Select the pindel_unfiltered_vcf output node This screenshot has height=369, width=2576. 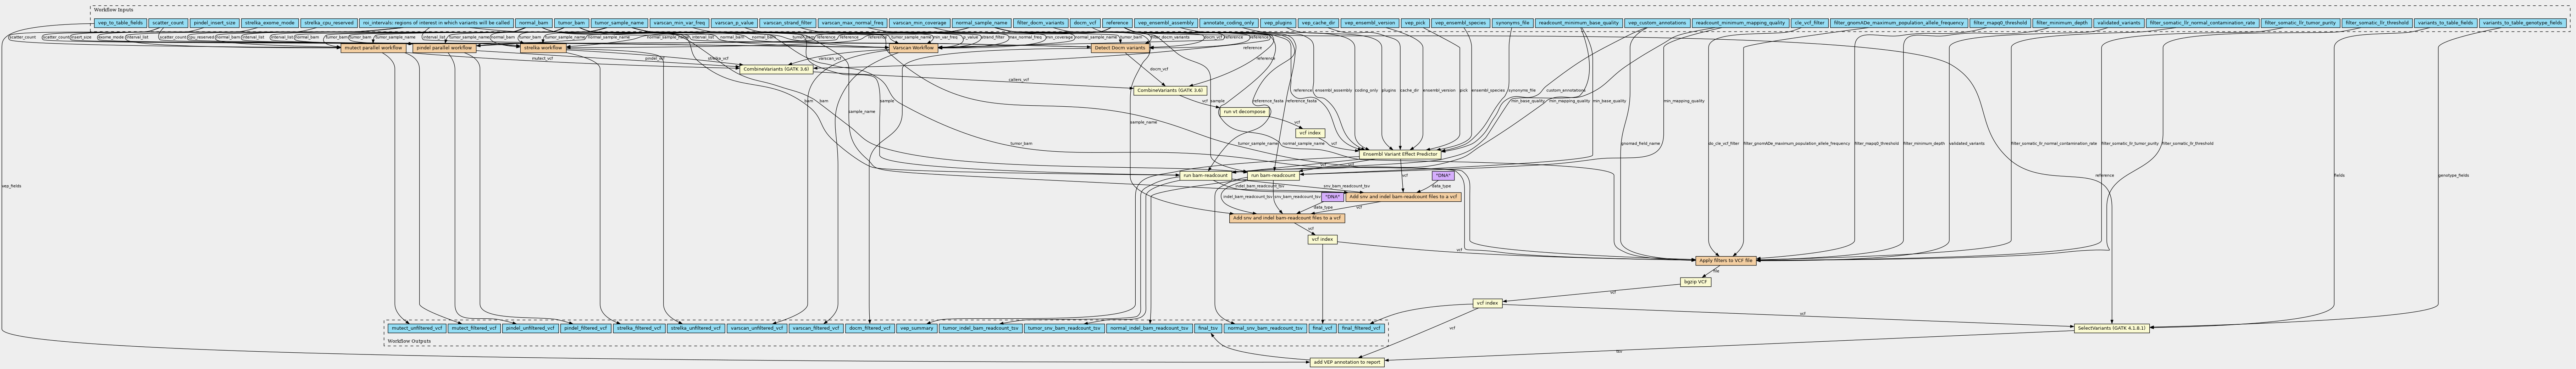coord(529,327)
